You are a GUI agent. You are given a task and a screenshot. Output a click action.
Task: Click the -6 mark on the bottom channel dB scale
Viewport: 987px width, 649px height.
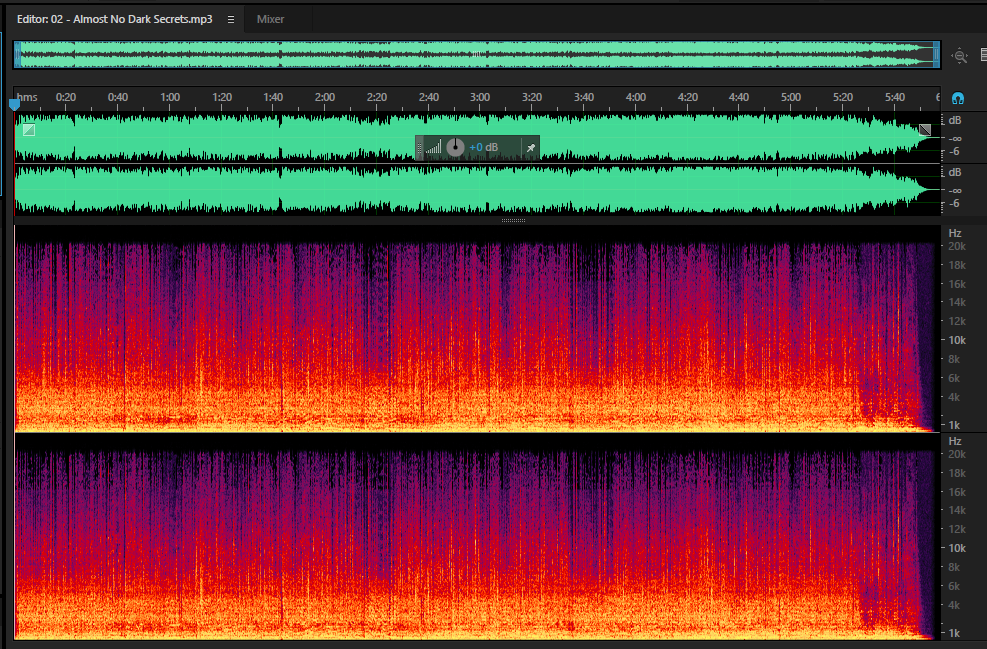955,203
